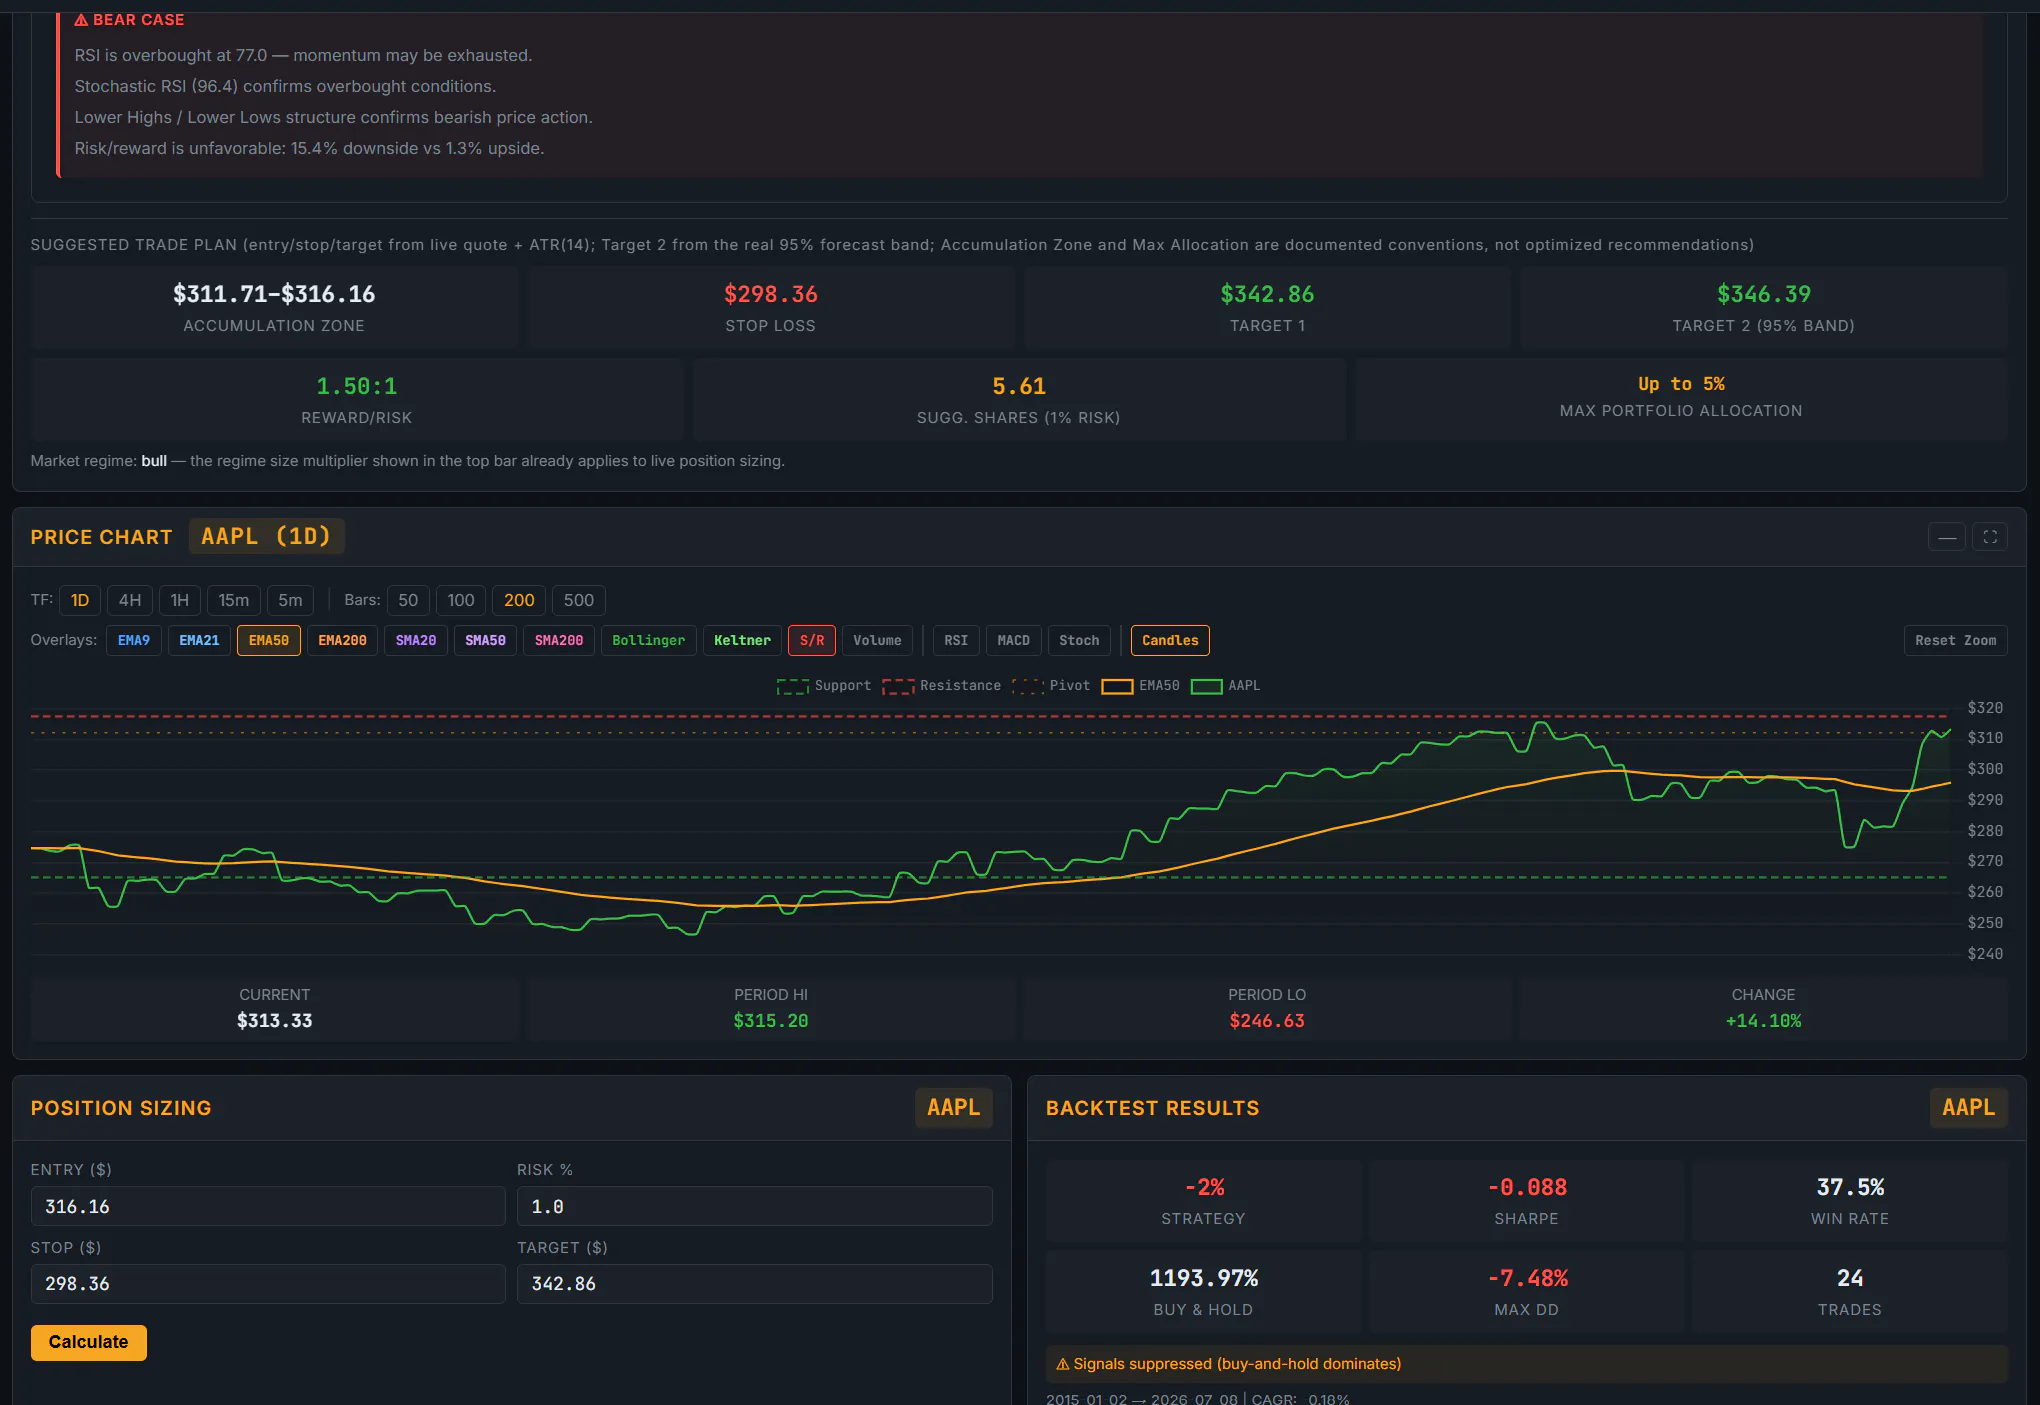2040x1405 pixels.
Task: Toggle the SMA200 overlay
Action: pos(559,640)
